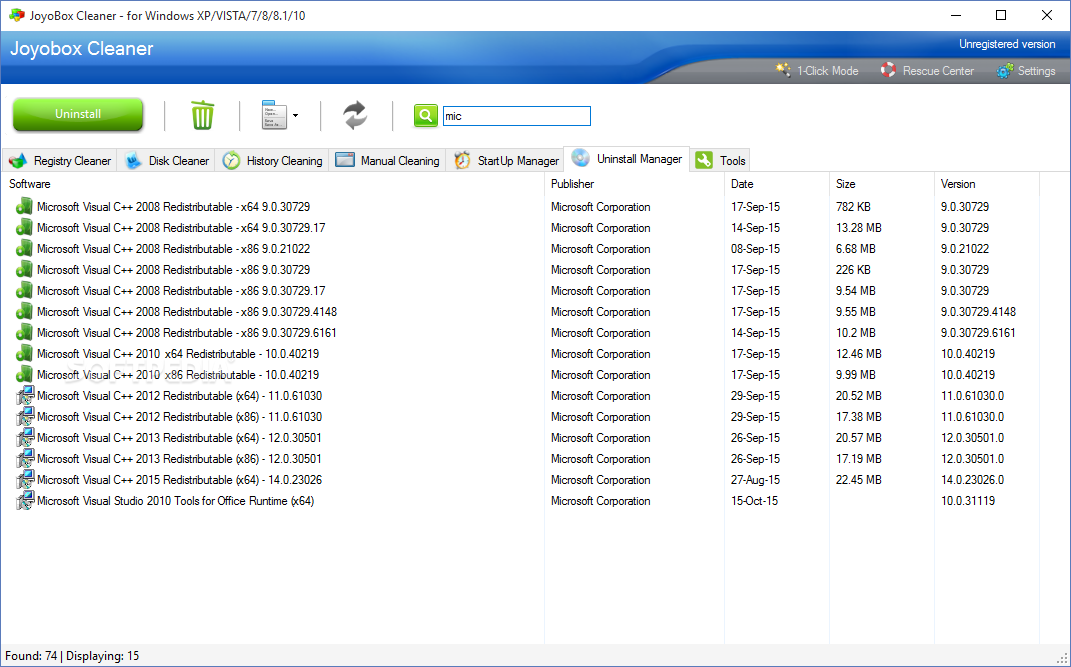Click the 1-Click Mode wand icon
The width and height of the screenshot is (1071, 667).
tap(783, 70)
